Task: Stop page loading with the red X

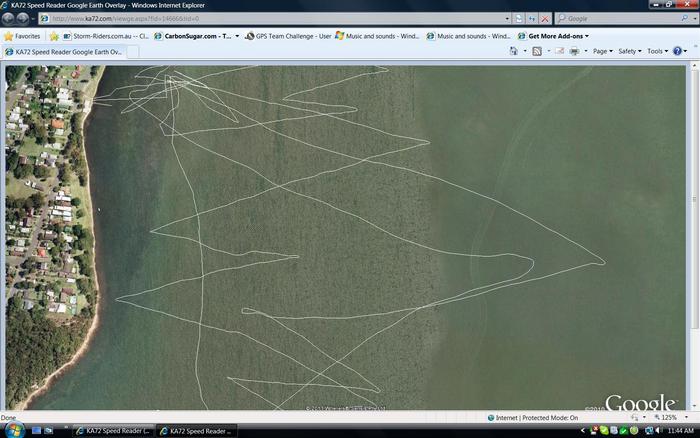Action: pyautogui.click(x=545, y=19)
